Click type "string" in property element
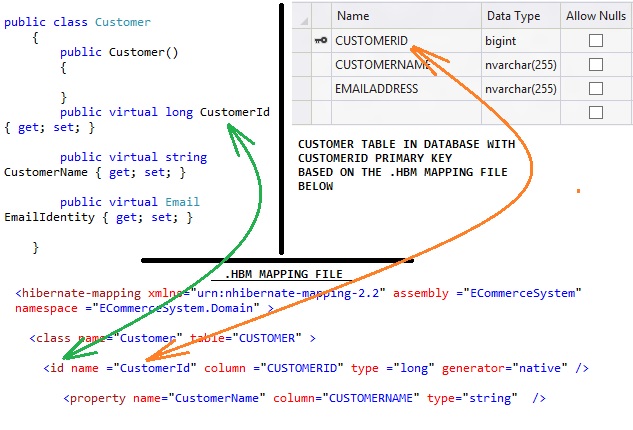The width and height of the screenshot is (633, 430). click(x=490, y=398)
